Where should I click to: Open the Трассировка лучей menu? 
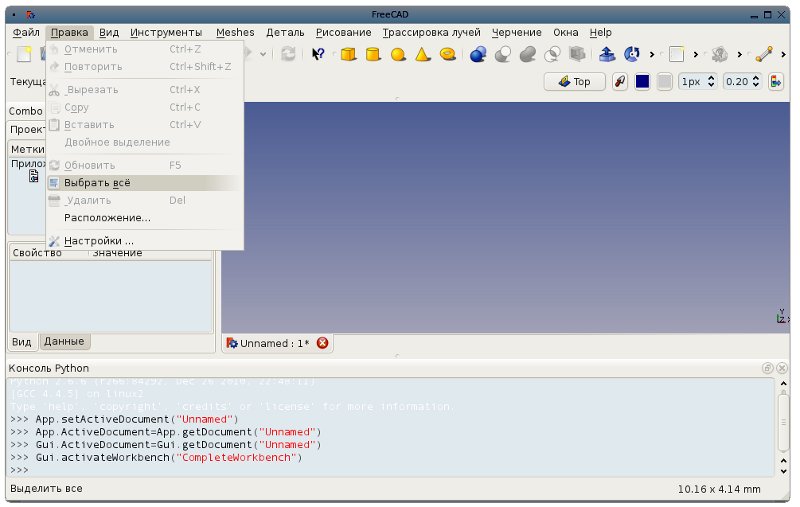coord(432,32)
